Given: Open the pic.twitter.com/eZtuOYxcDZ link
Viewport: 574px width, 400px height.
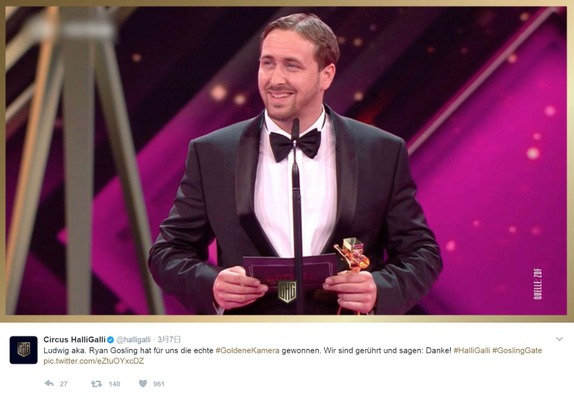Looking at the screenshot, I should pyautogui.click(x=94, y=361).
